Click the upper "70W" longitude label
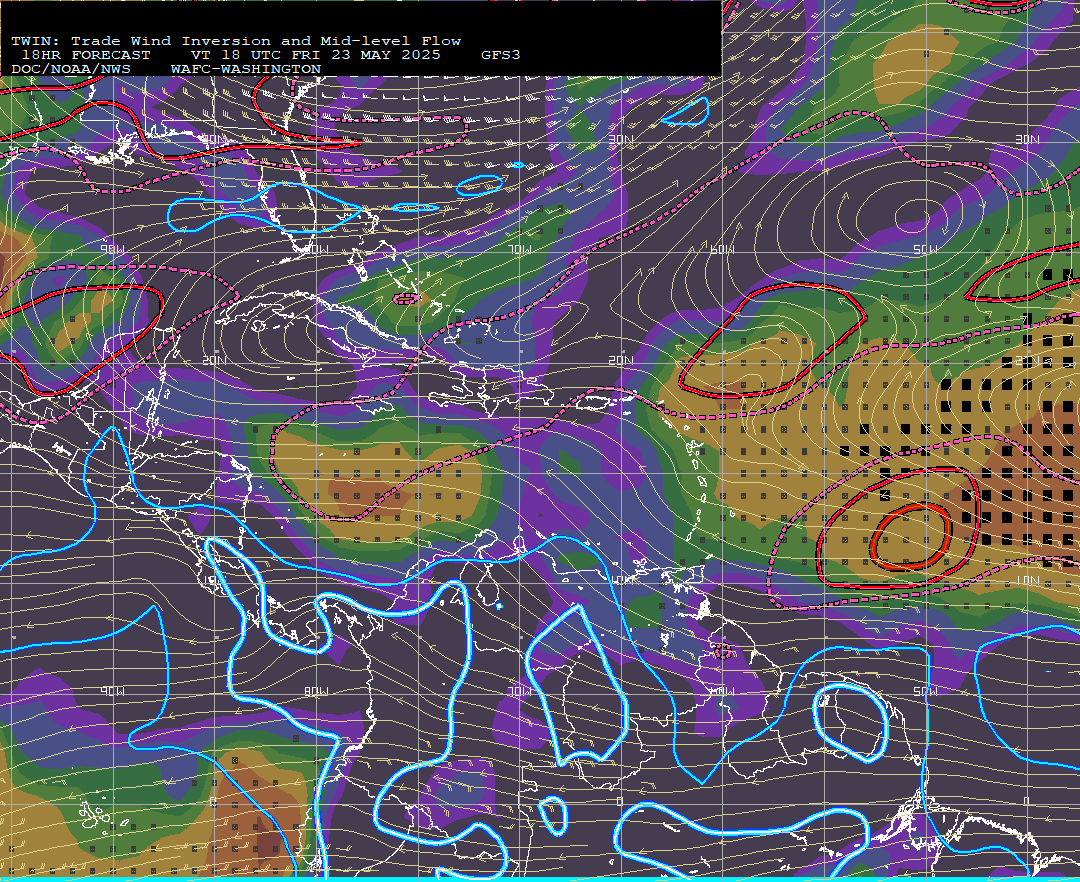Screen dimensions: 1080x882 (520, 249)
